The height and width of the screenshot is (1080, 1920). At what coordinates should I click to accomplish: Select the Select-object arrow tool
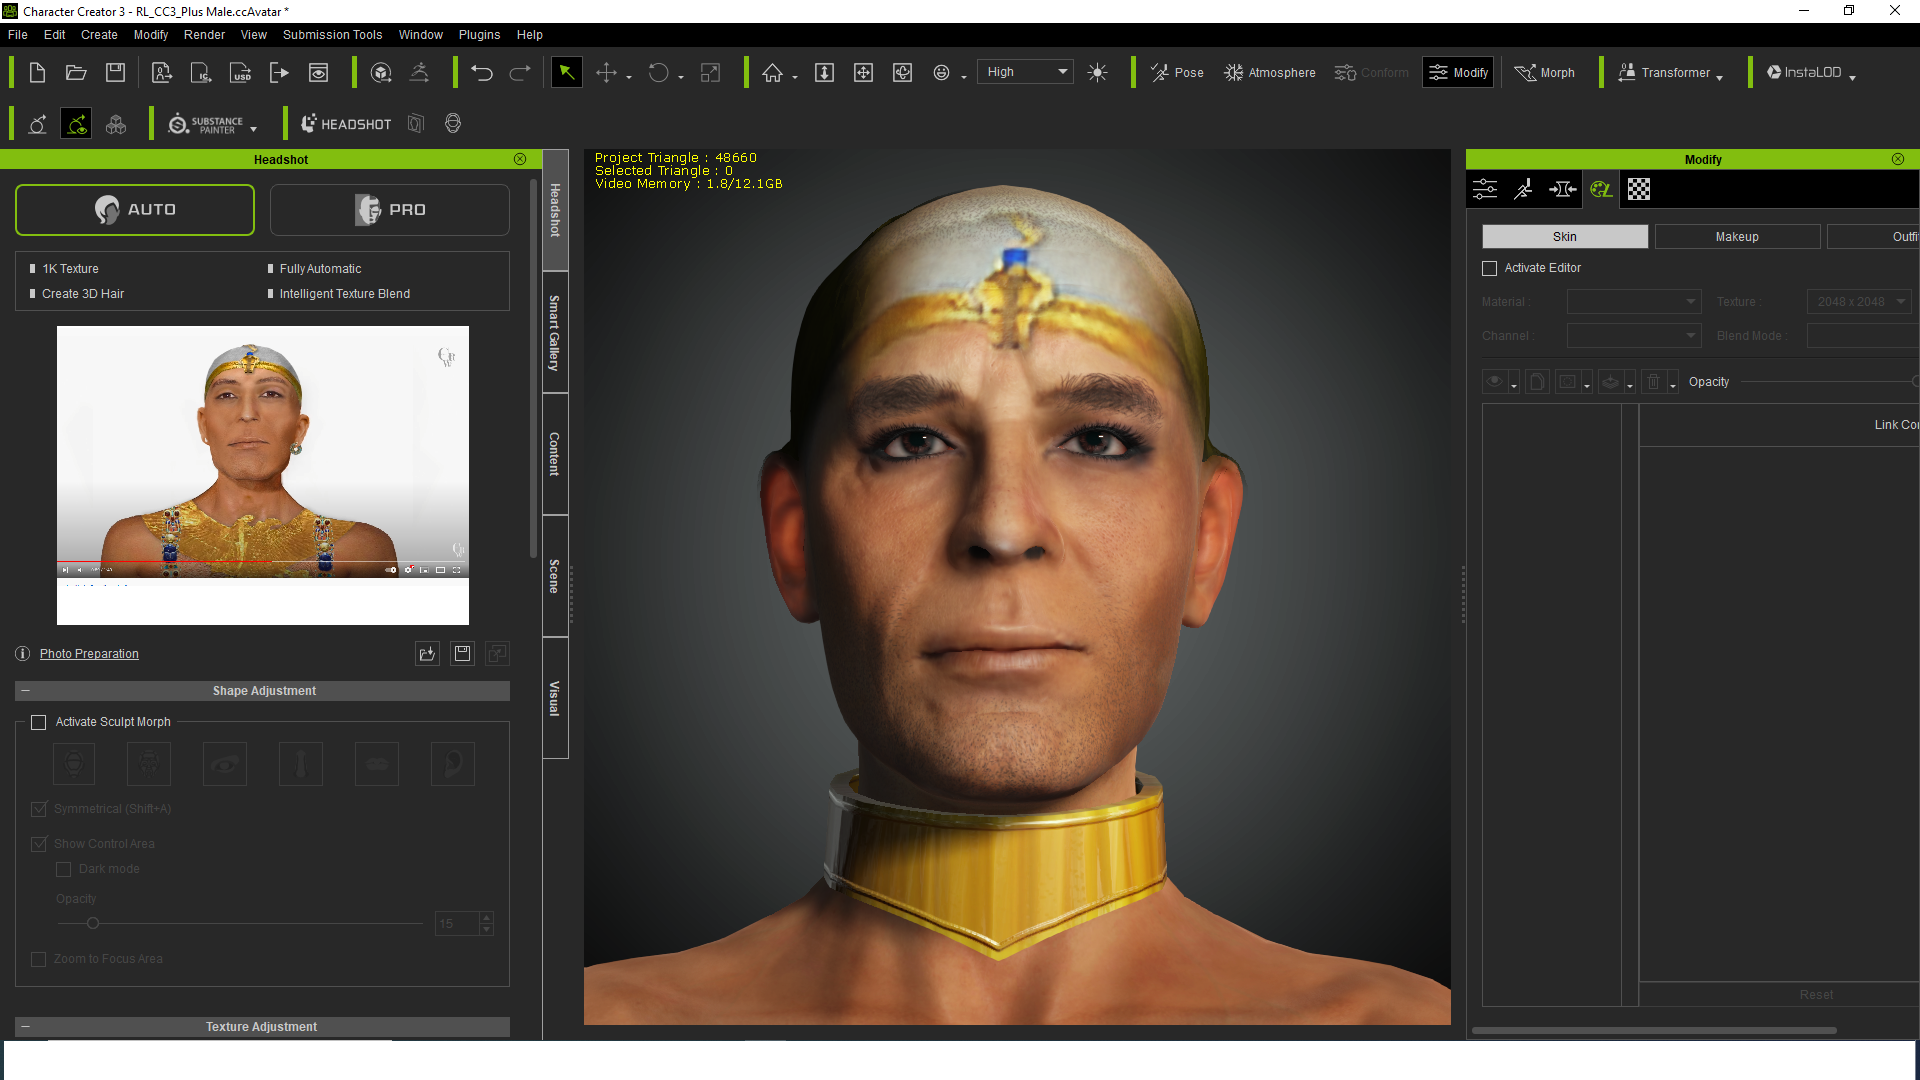(566, 72)
